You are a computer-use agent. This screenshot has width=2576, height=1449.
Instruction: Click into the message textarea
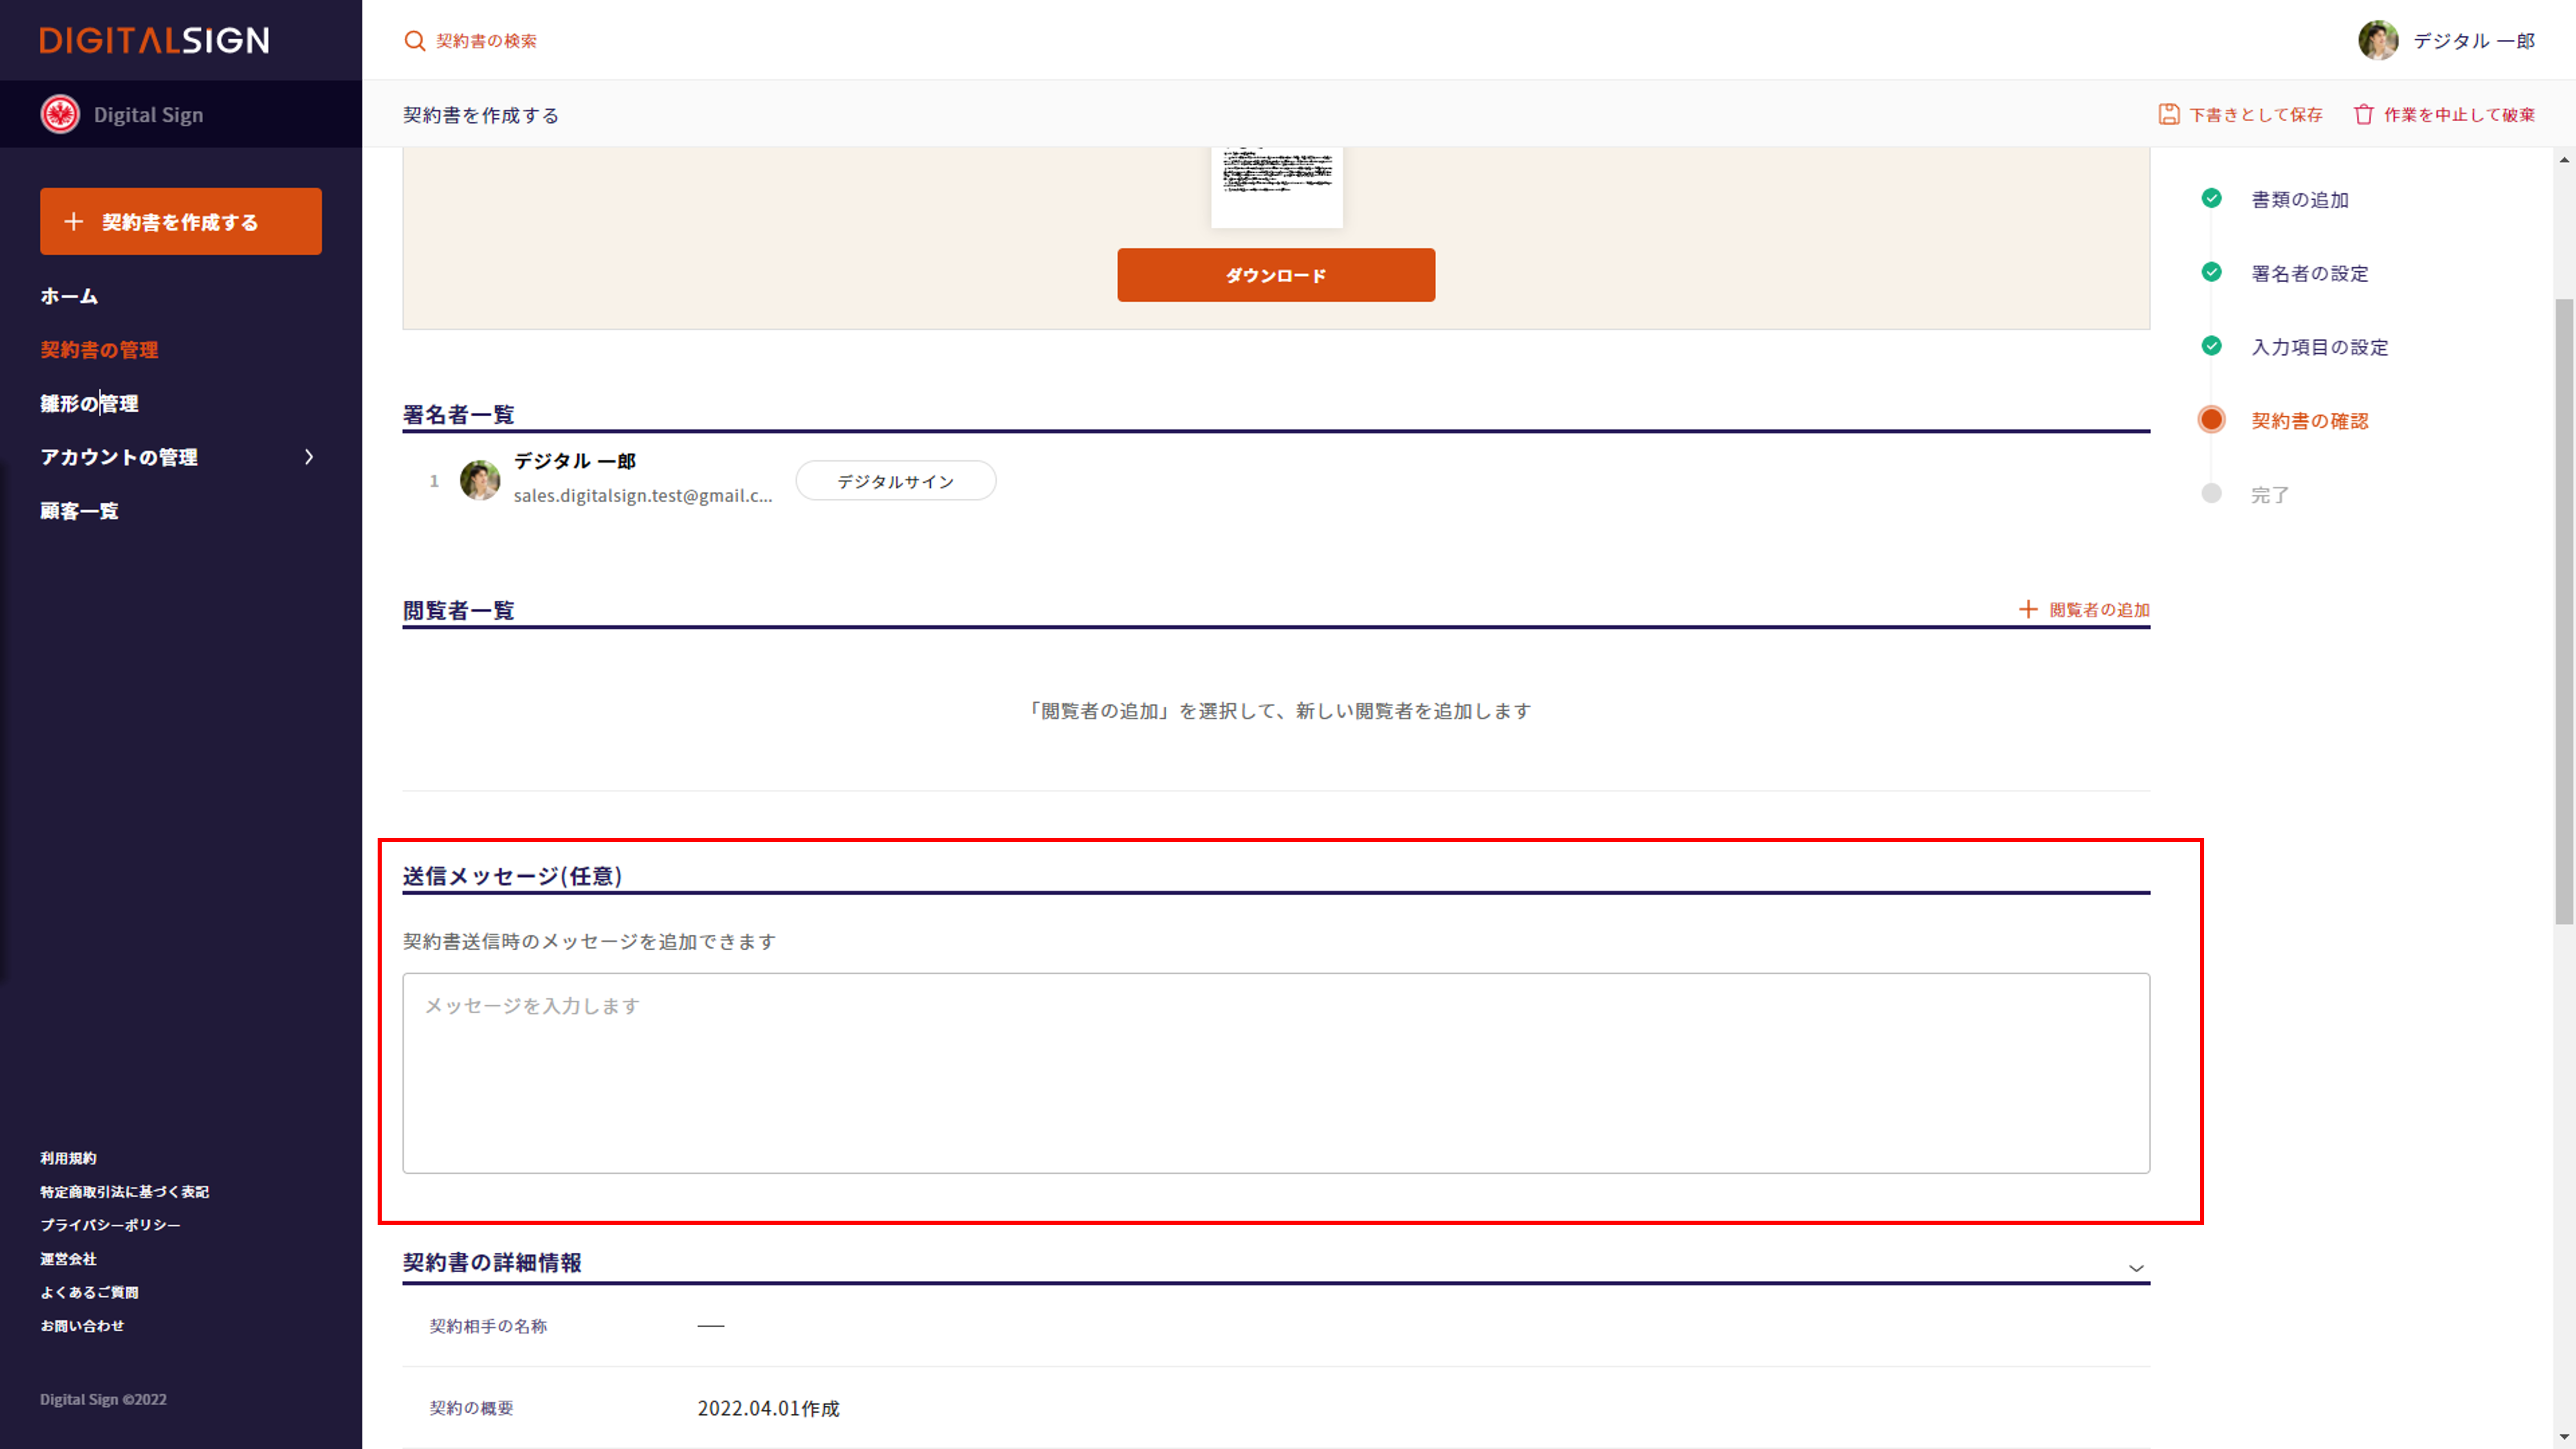pyautogui.click(x=1275, y=1072)
